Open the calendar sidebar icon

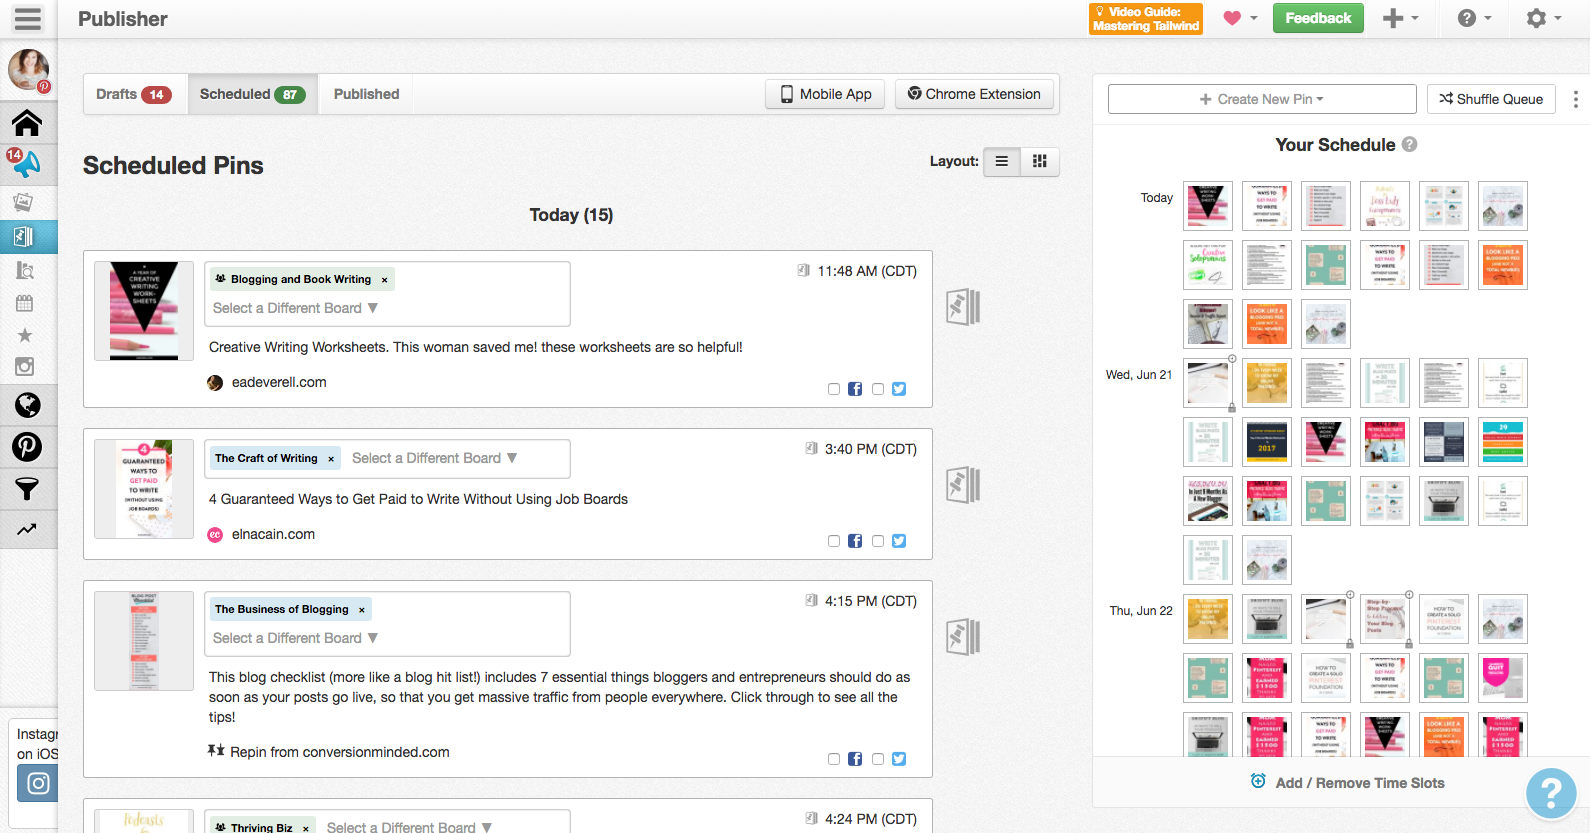point(25,303)
